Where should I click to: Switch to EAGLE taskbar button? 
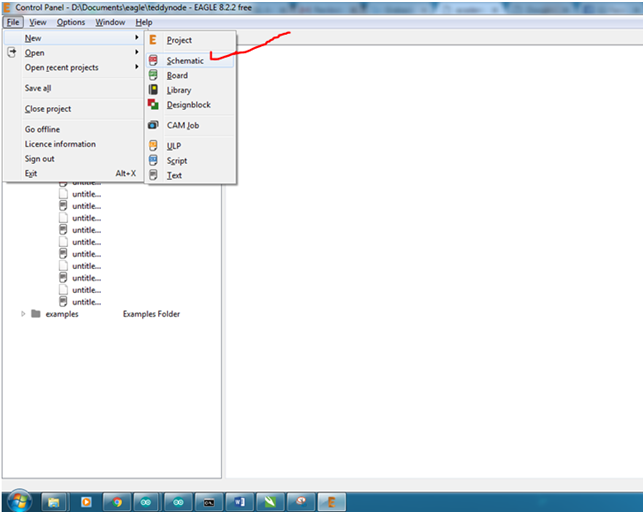(x=331, y=502)
